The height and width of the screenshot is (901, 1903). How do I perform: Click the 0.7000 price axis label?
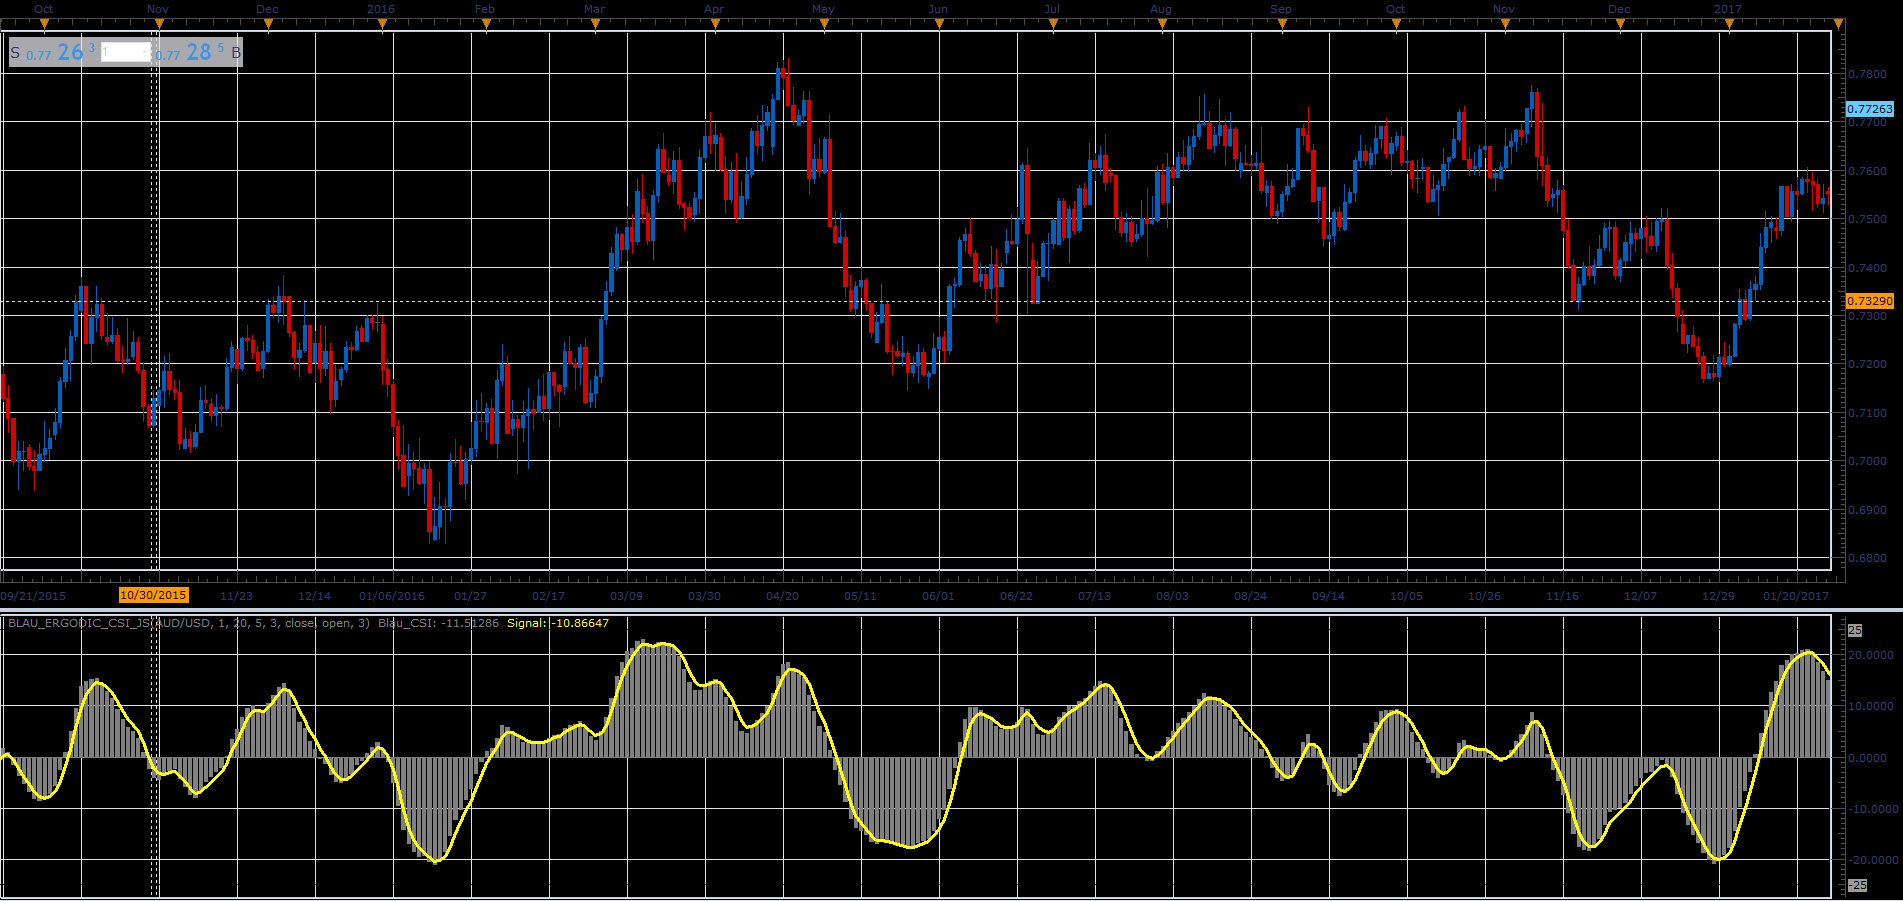click(1867, 461)
